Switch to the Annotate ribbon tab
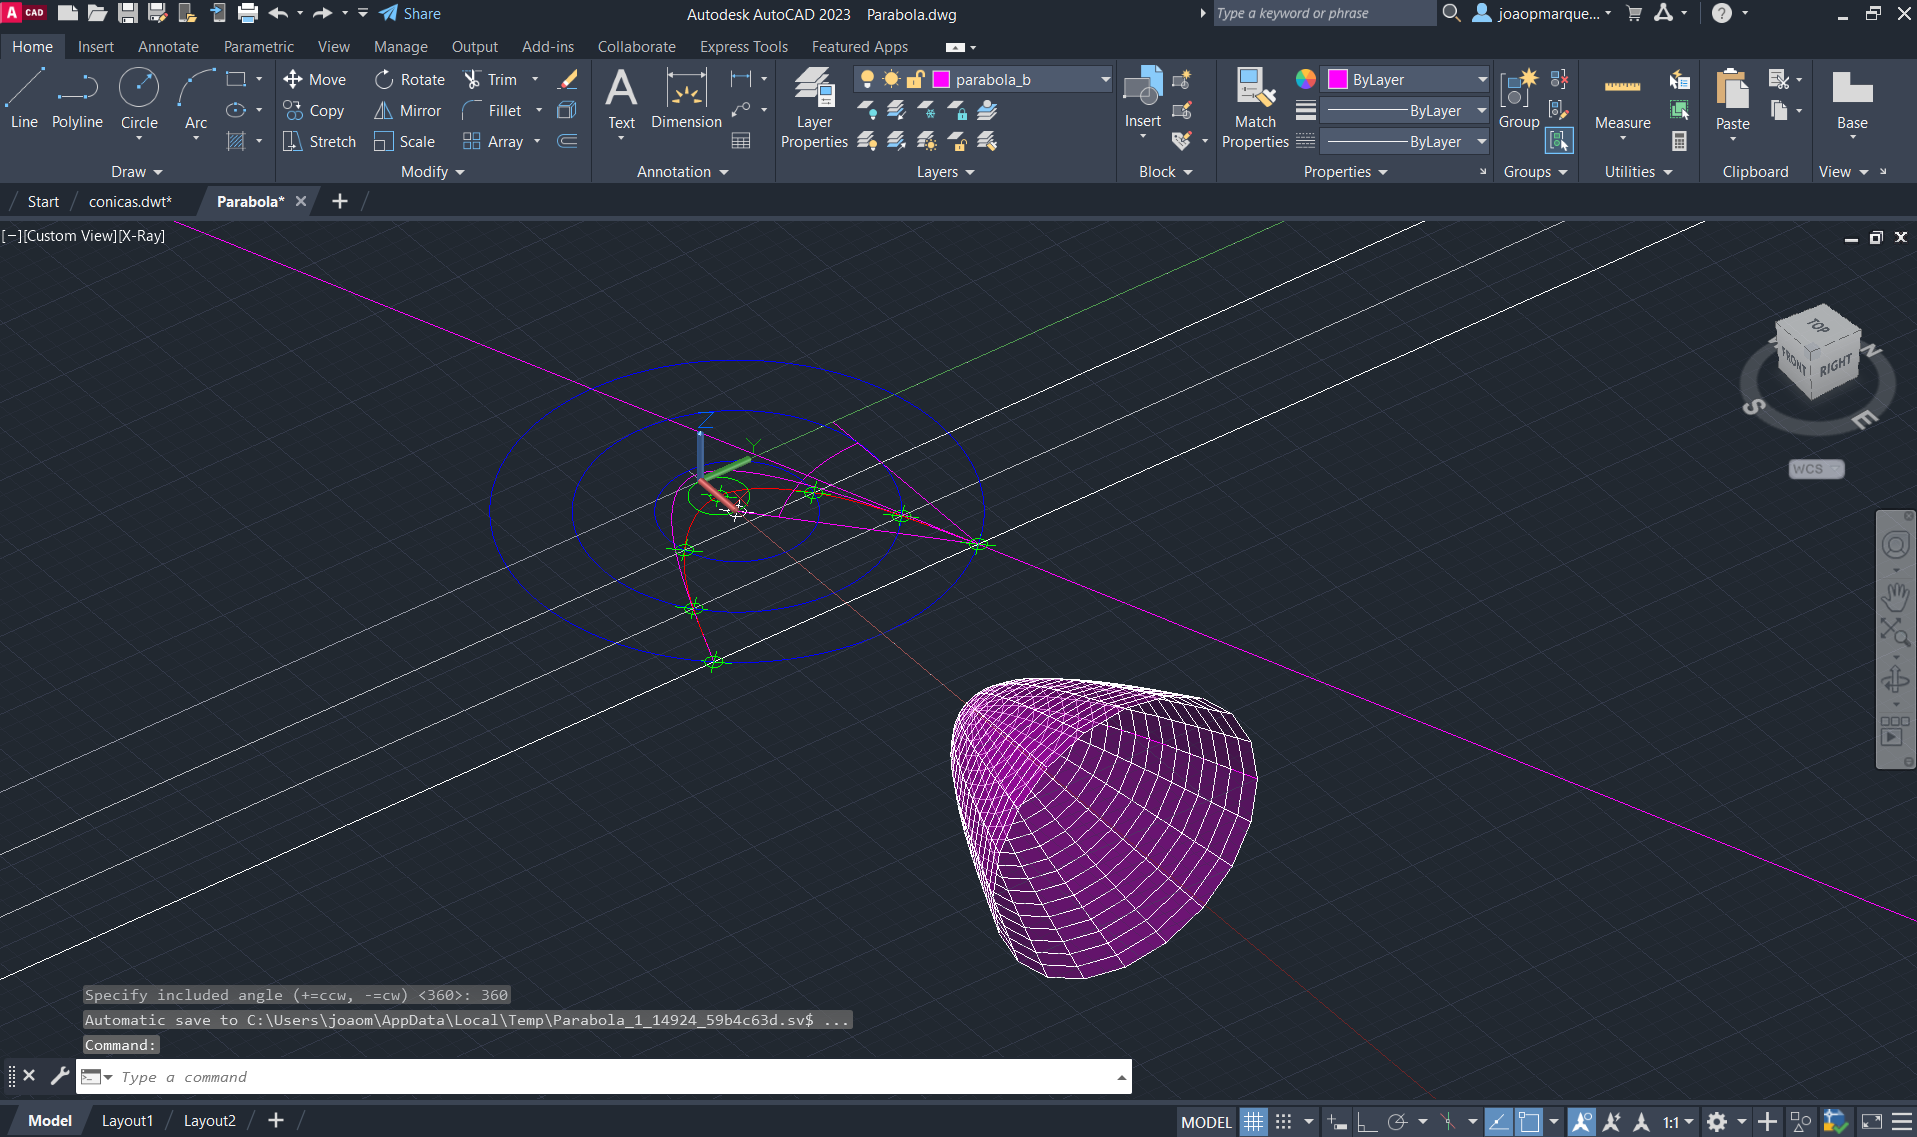Screen dimensions: 1917x1137 [x=168, y=47]
